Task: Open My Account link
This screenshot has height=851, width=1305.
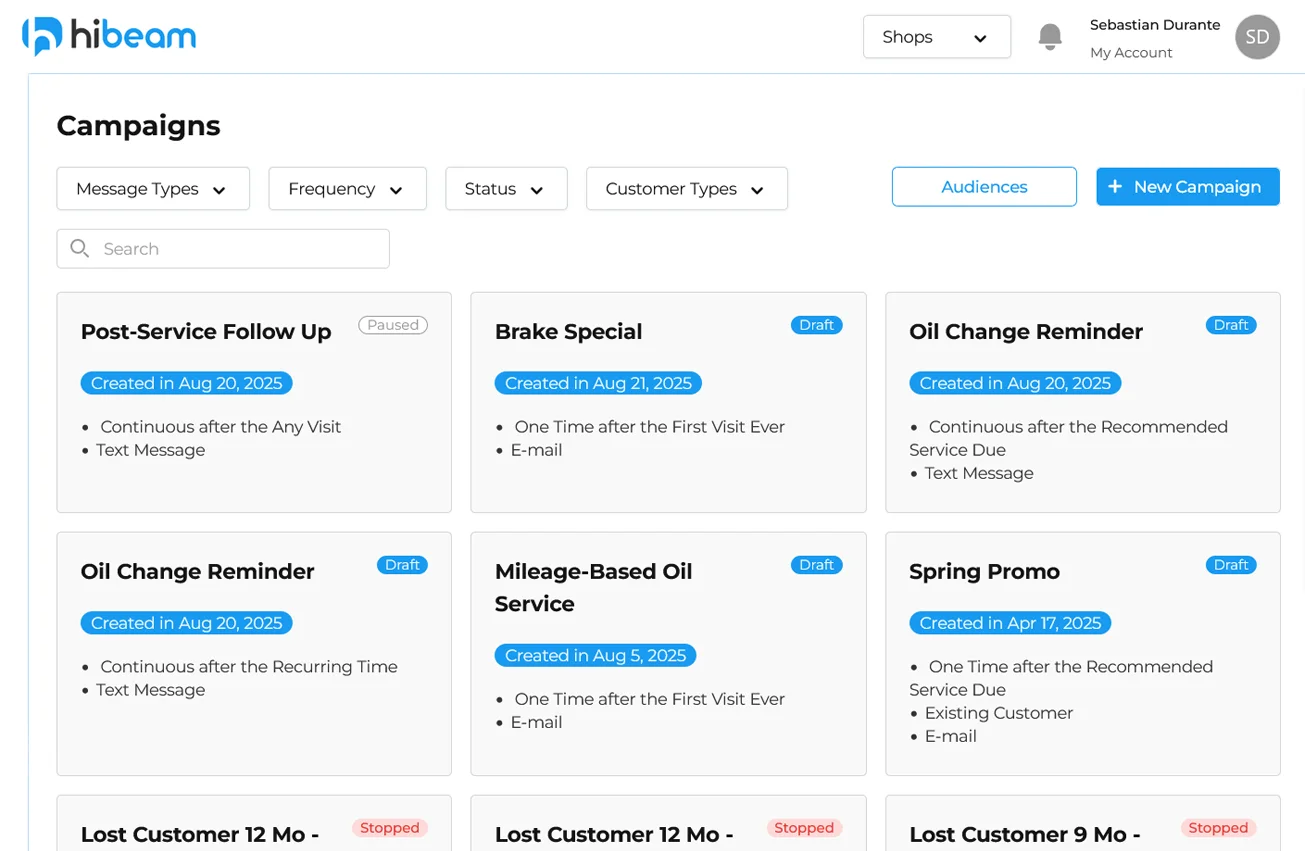Action: click(1131, 53)
